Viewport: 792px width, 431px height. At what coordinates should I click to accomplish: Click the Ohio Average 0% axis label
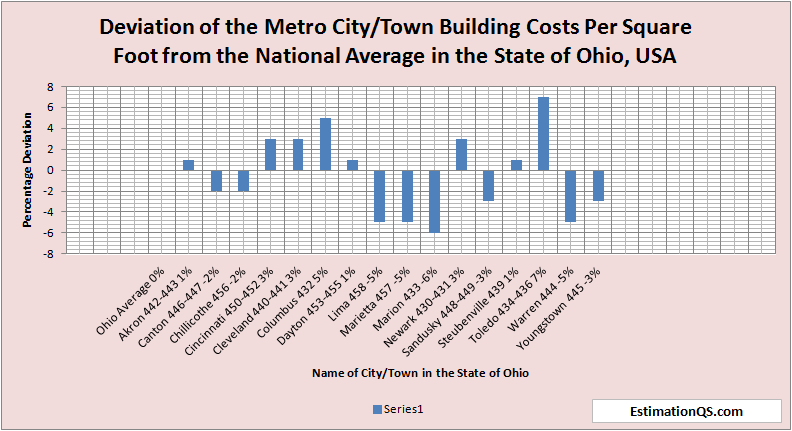(x=130, y=302)
